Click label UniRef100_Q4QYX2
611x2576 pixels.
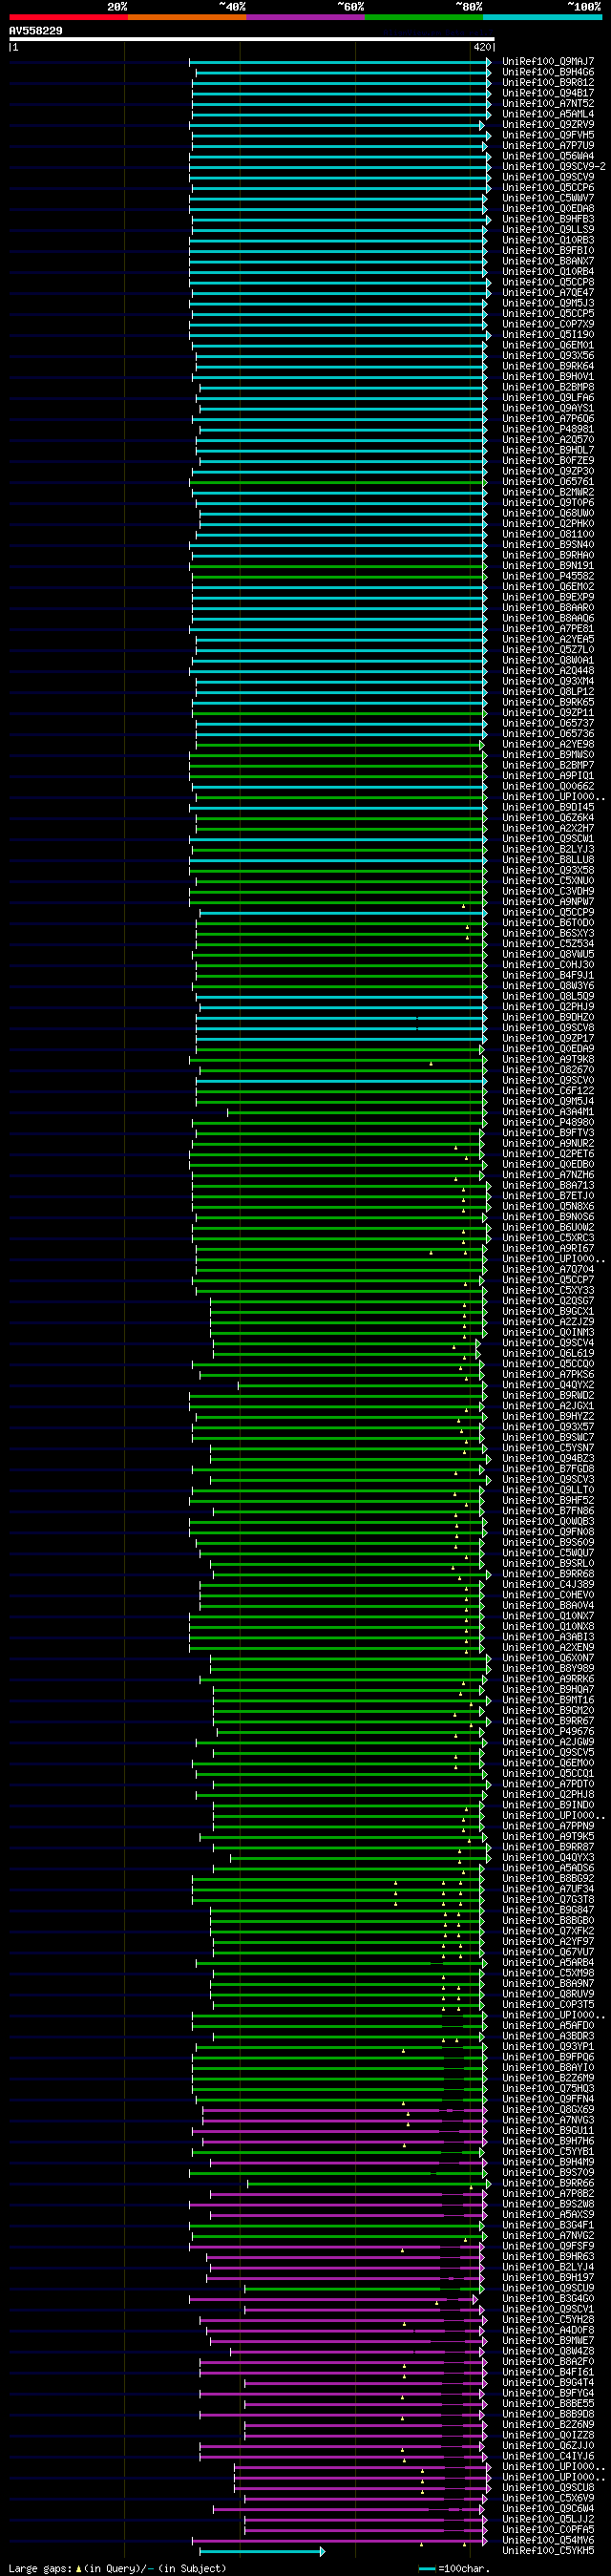click(548, 1384)
